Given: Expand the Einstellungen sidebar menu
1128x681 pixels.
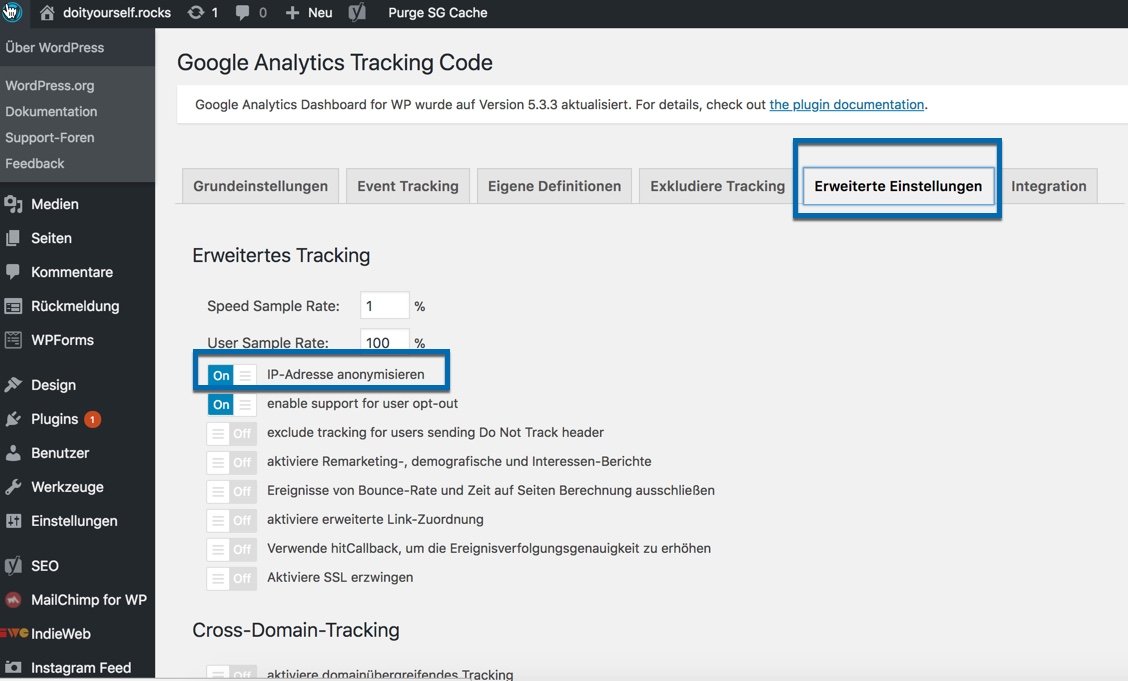Looking at the screenshot, I should tap(73, 521).
